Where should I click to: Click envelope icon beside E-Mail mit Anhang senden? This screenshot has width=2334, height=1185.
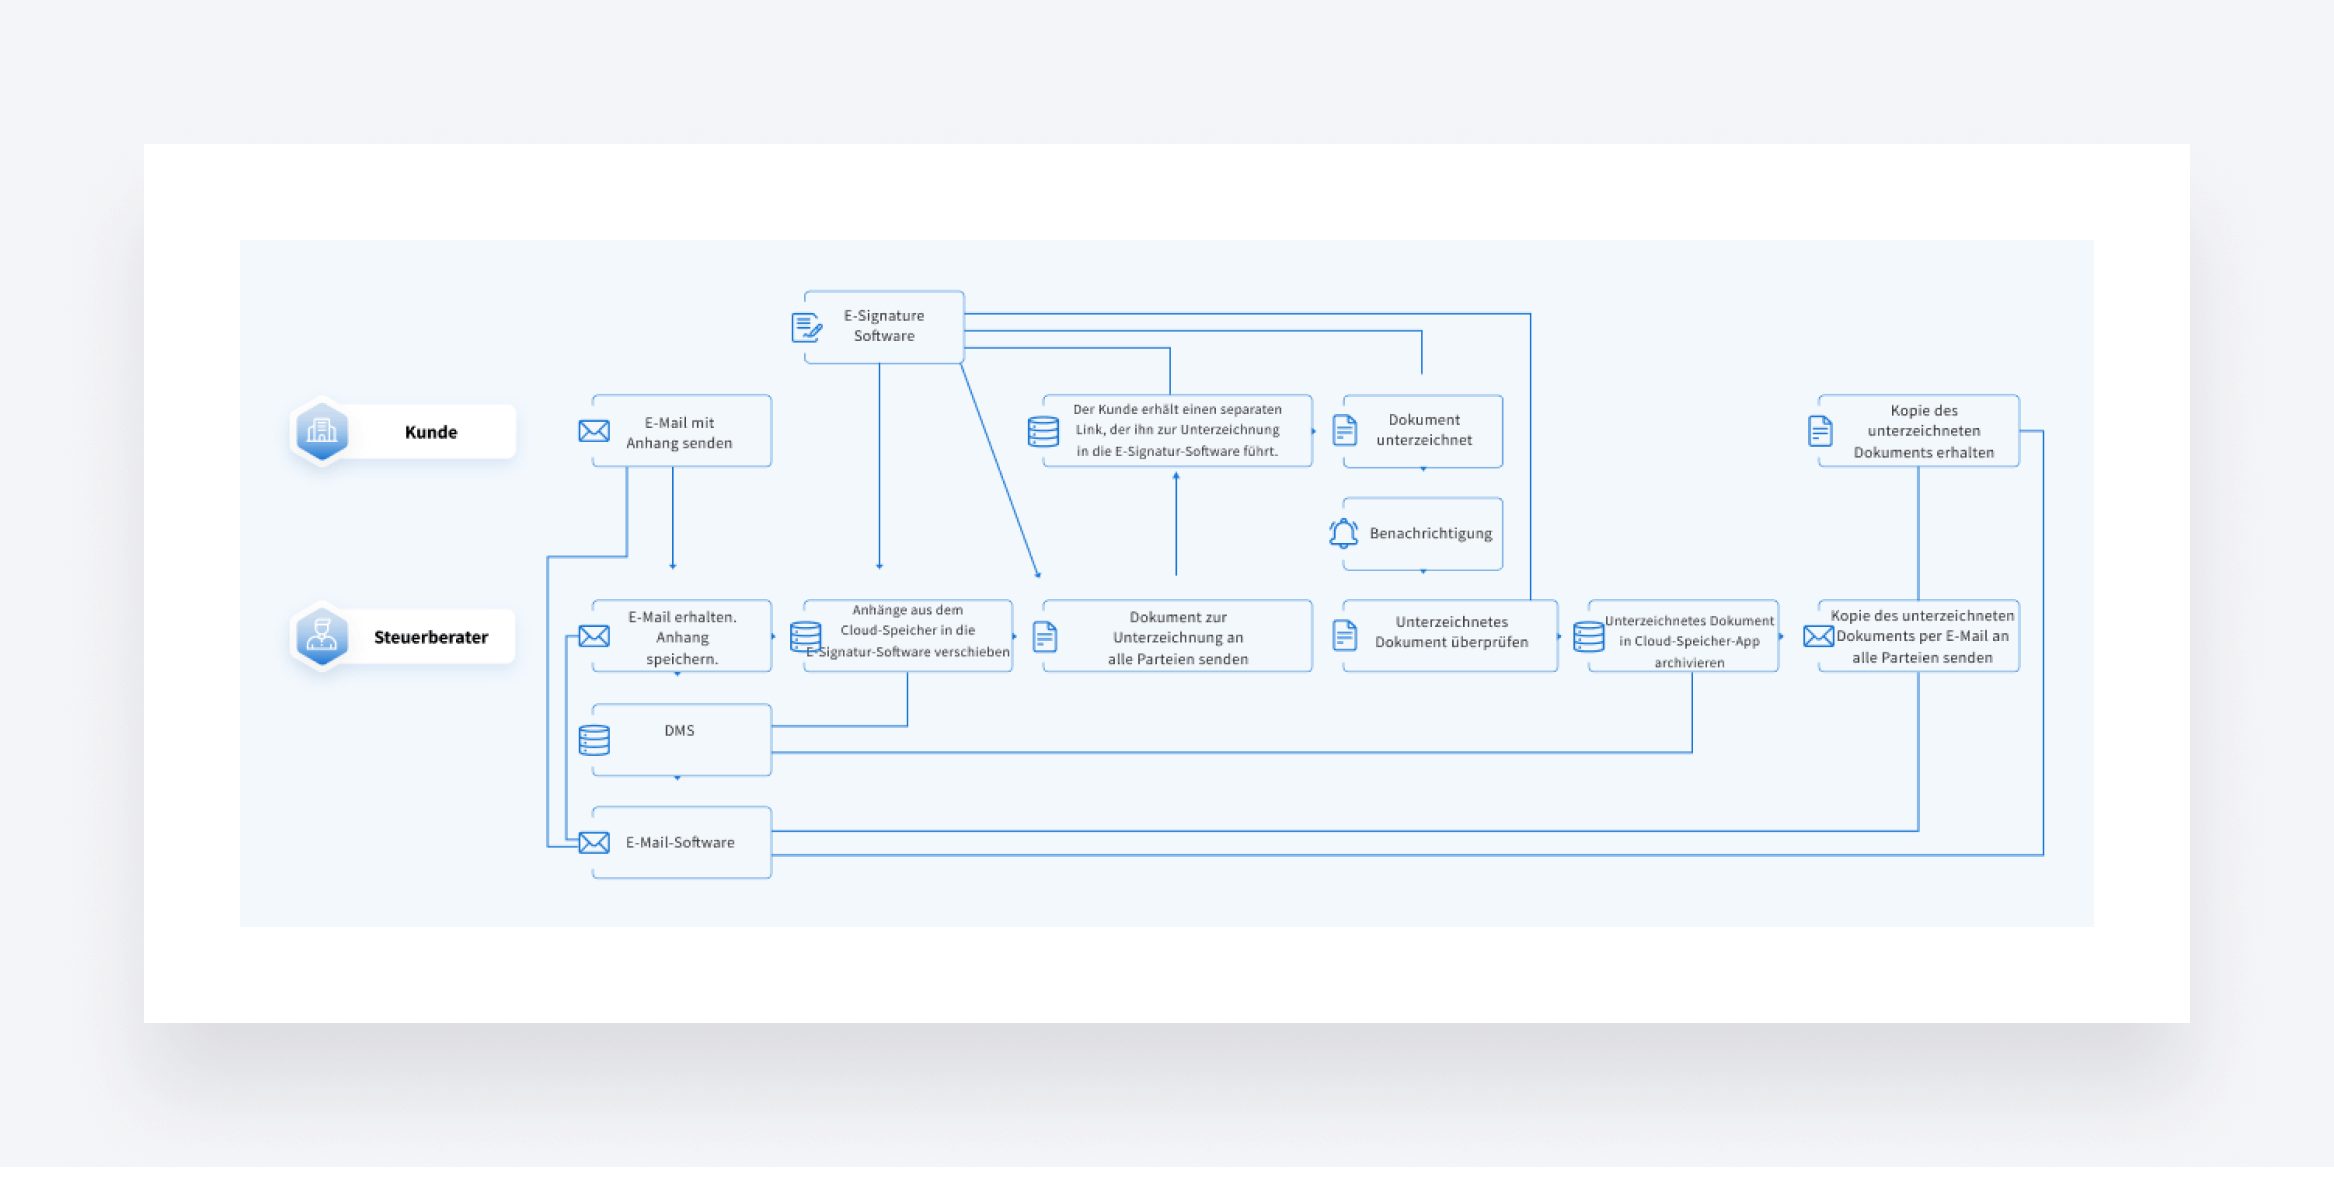(x=594, y=431)
